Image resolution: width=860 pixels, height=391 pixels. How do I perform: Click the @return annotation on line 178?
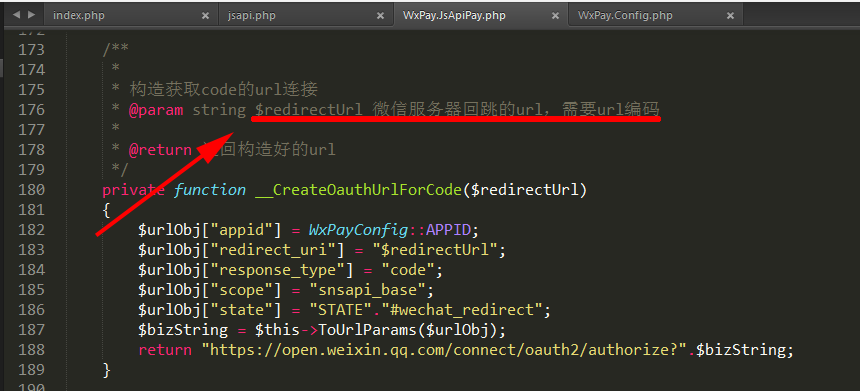pyautogui.click(x=160, y=150)
